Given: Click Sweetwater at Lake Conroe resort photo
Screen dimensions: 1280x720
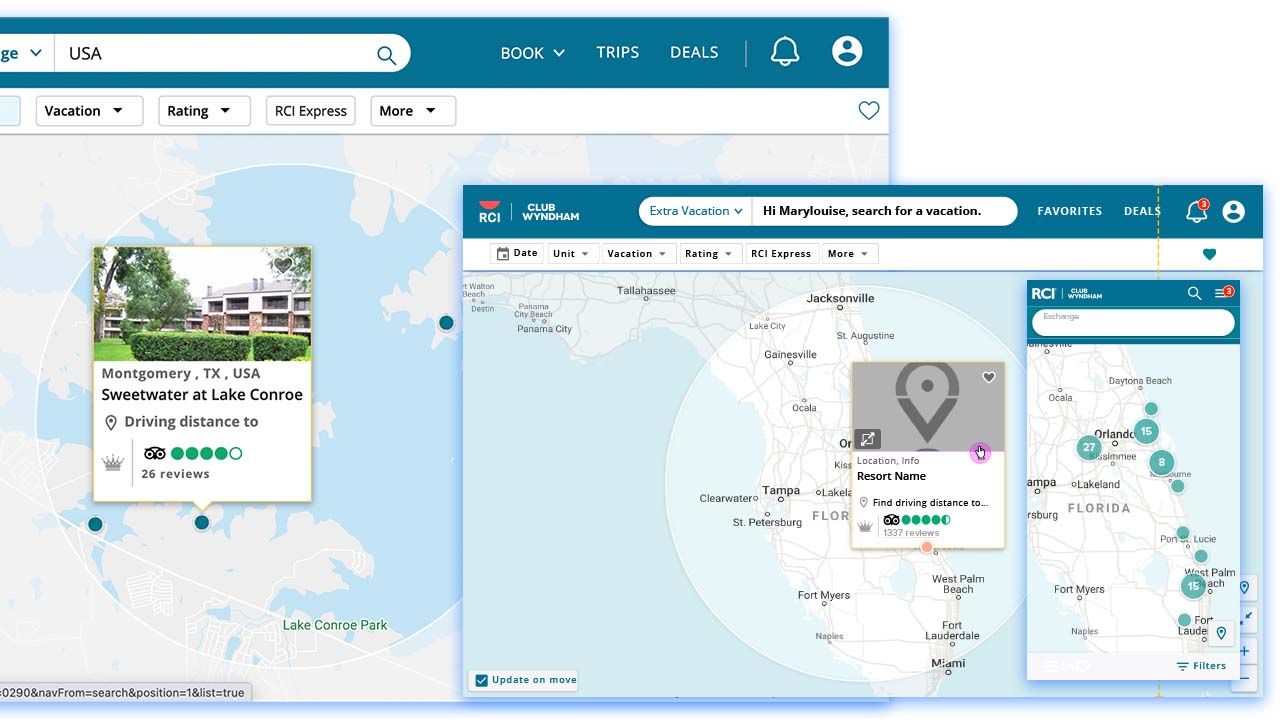Looking at the screenshot, I should tap(202, 305).
